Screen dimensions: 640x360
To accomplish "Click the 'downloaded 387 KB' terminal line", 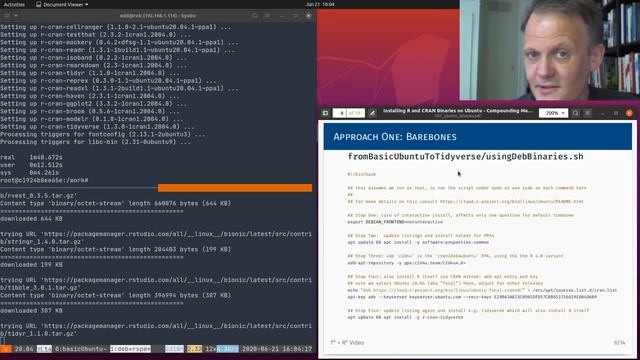I will click(x=31, y=311).
